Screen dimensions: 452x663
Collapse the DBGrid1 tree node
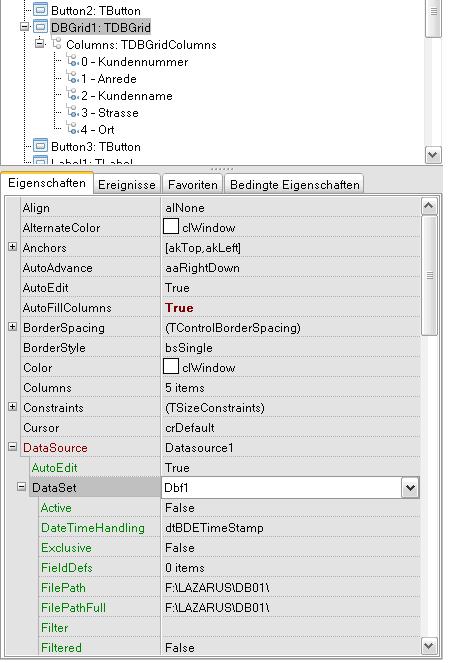tap(25, 27)
